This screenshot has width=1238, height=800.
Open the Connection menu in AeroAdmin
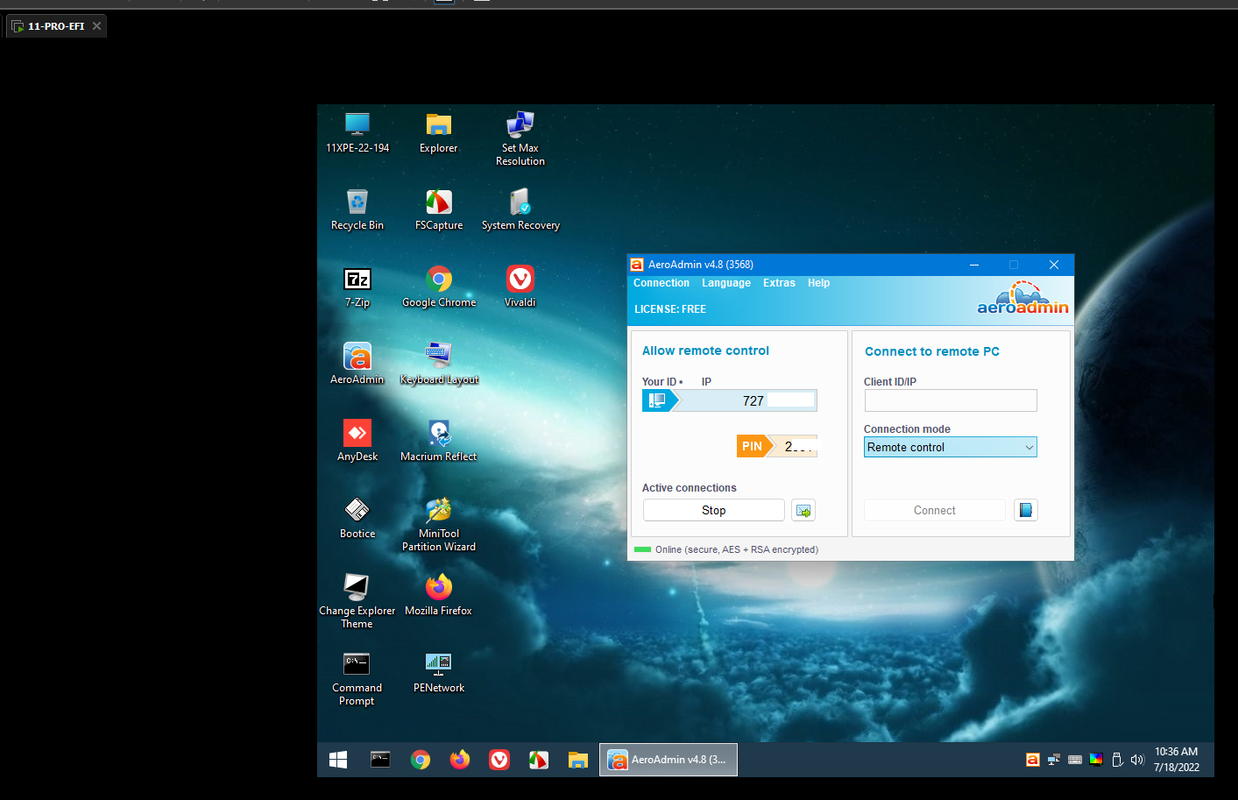(661, 283)
